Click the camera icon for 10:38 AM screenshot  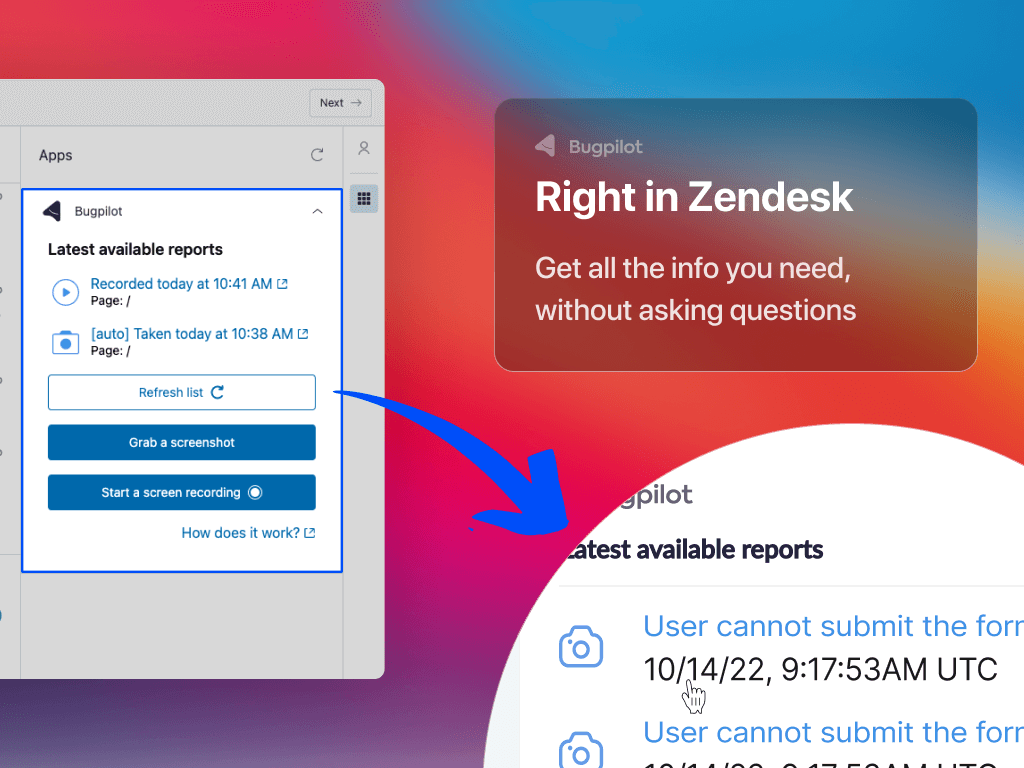point(65,342)
